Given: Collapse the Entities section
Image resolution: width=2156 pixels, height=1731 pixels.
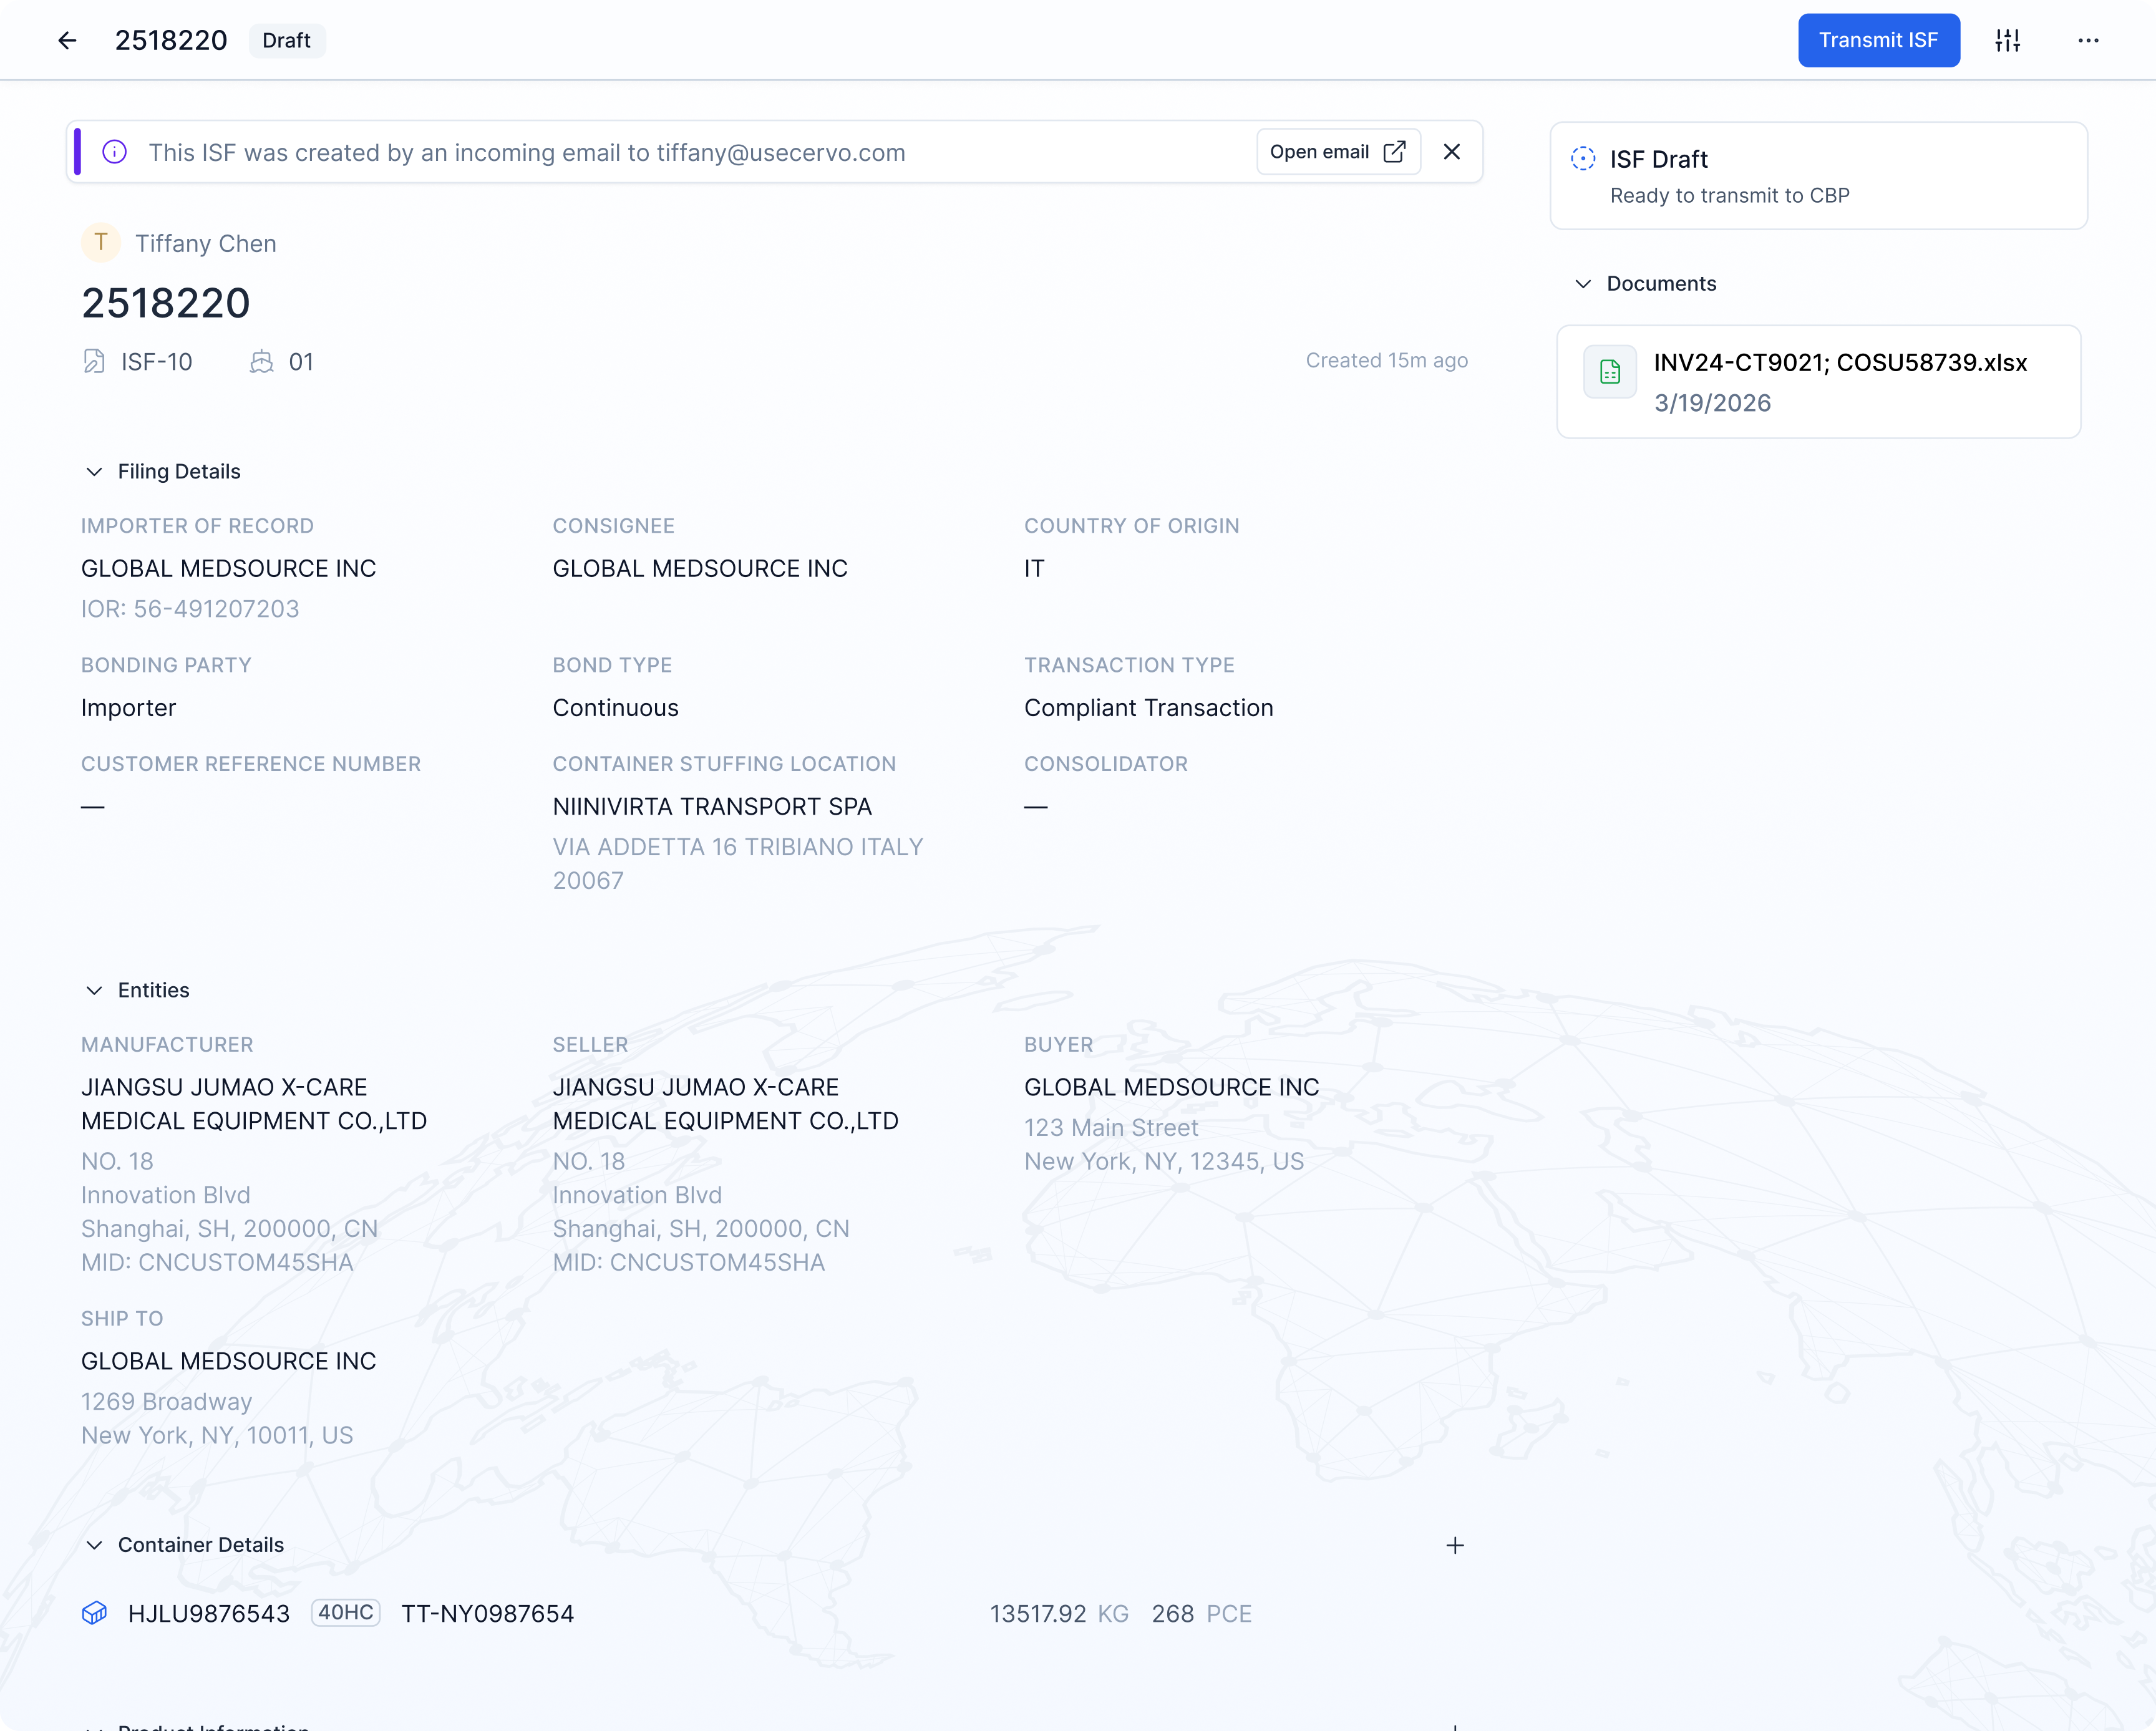Looking at the screenshot, I should [x=95, y=990].
